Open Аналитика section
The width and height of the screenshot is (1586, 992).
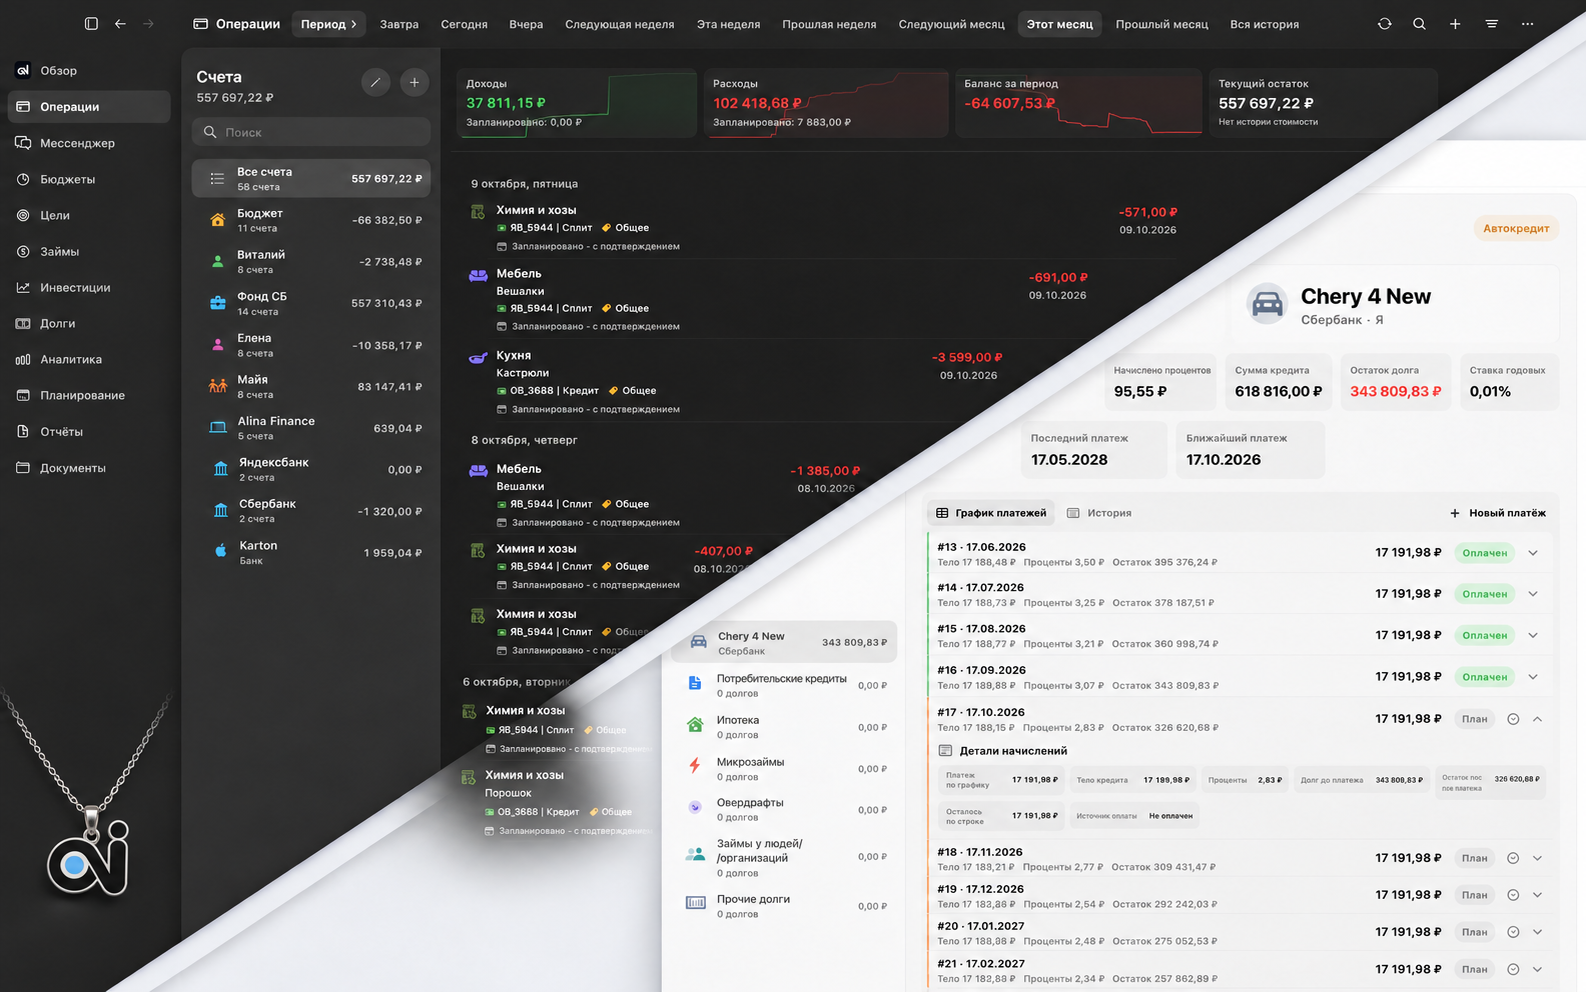88,359
